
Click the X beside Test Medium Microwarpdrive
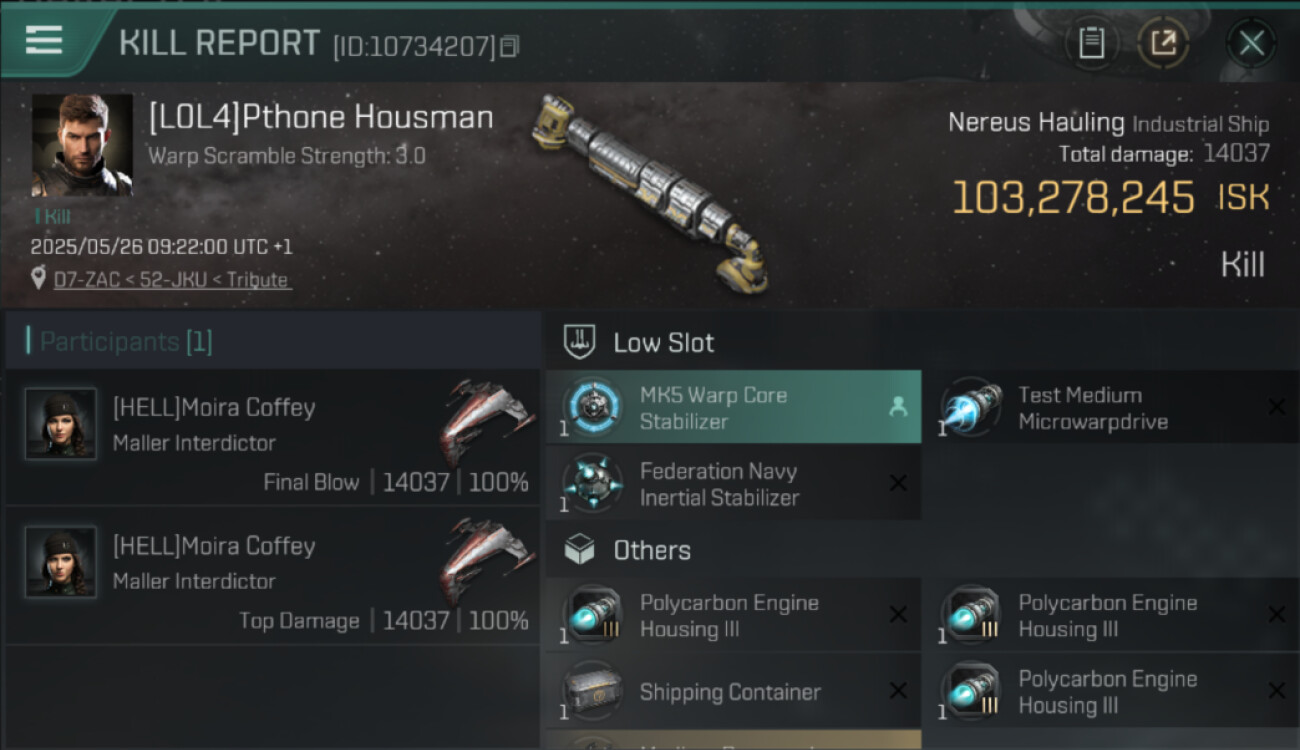1277,407
